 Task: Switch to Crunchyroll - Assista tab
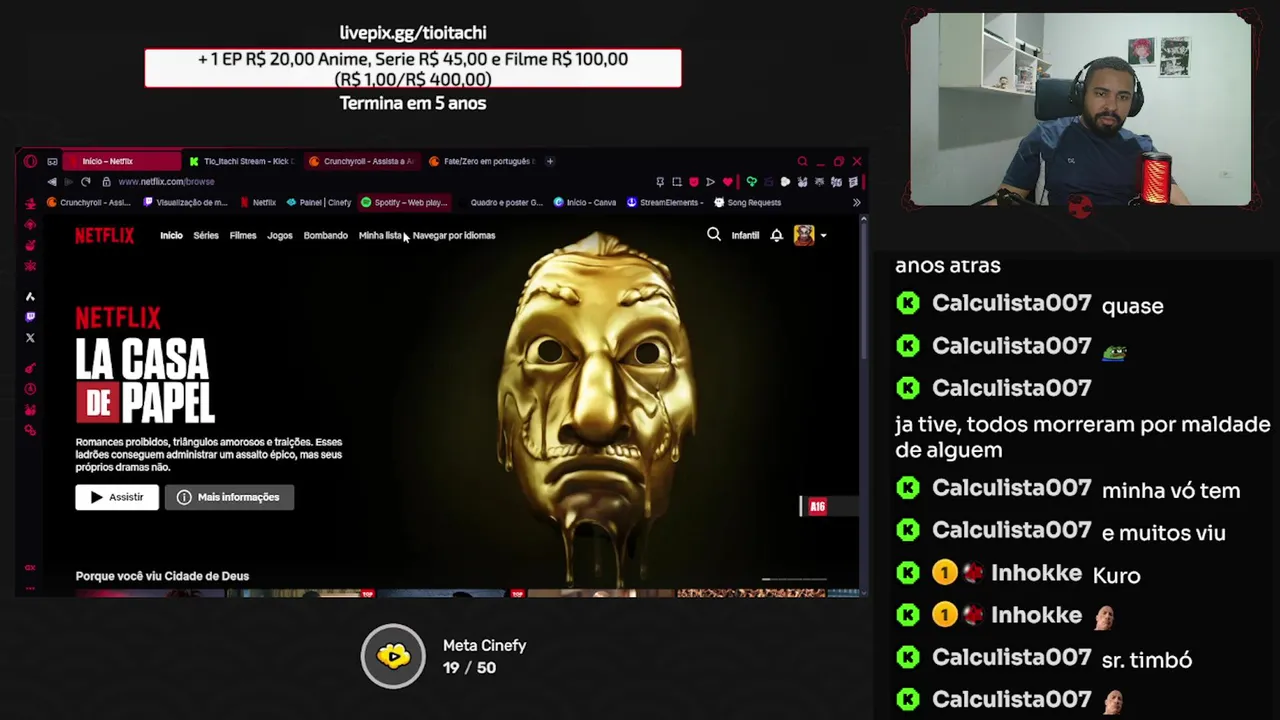pos(365,161)
